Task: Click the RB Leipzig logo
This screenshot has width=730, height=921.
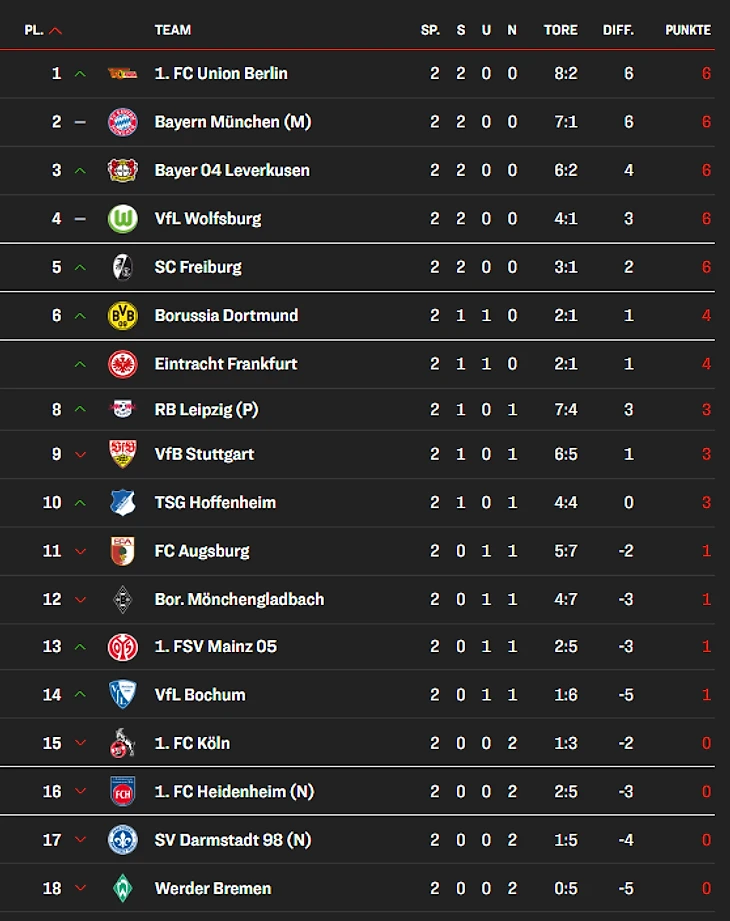Action: (x=122, y=409)
